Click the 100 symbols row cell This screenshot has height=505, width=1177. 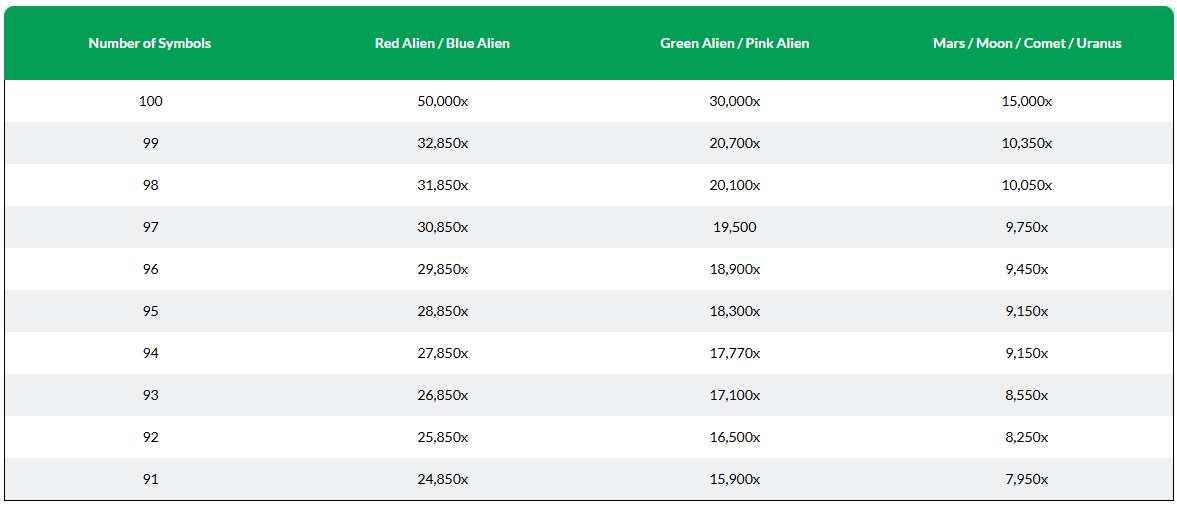150,101
